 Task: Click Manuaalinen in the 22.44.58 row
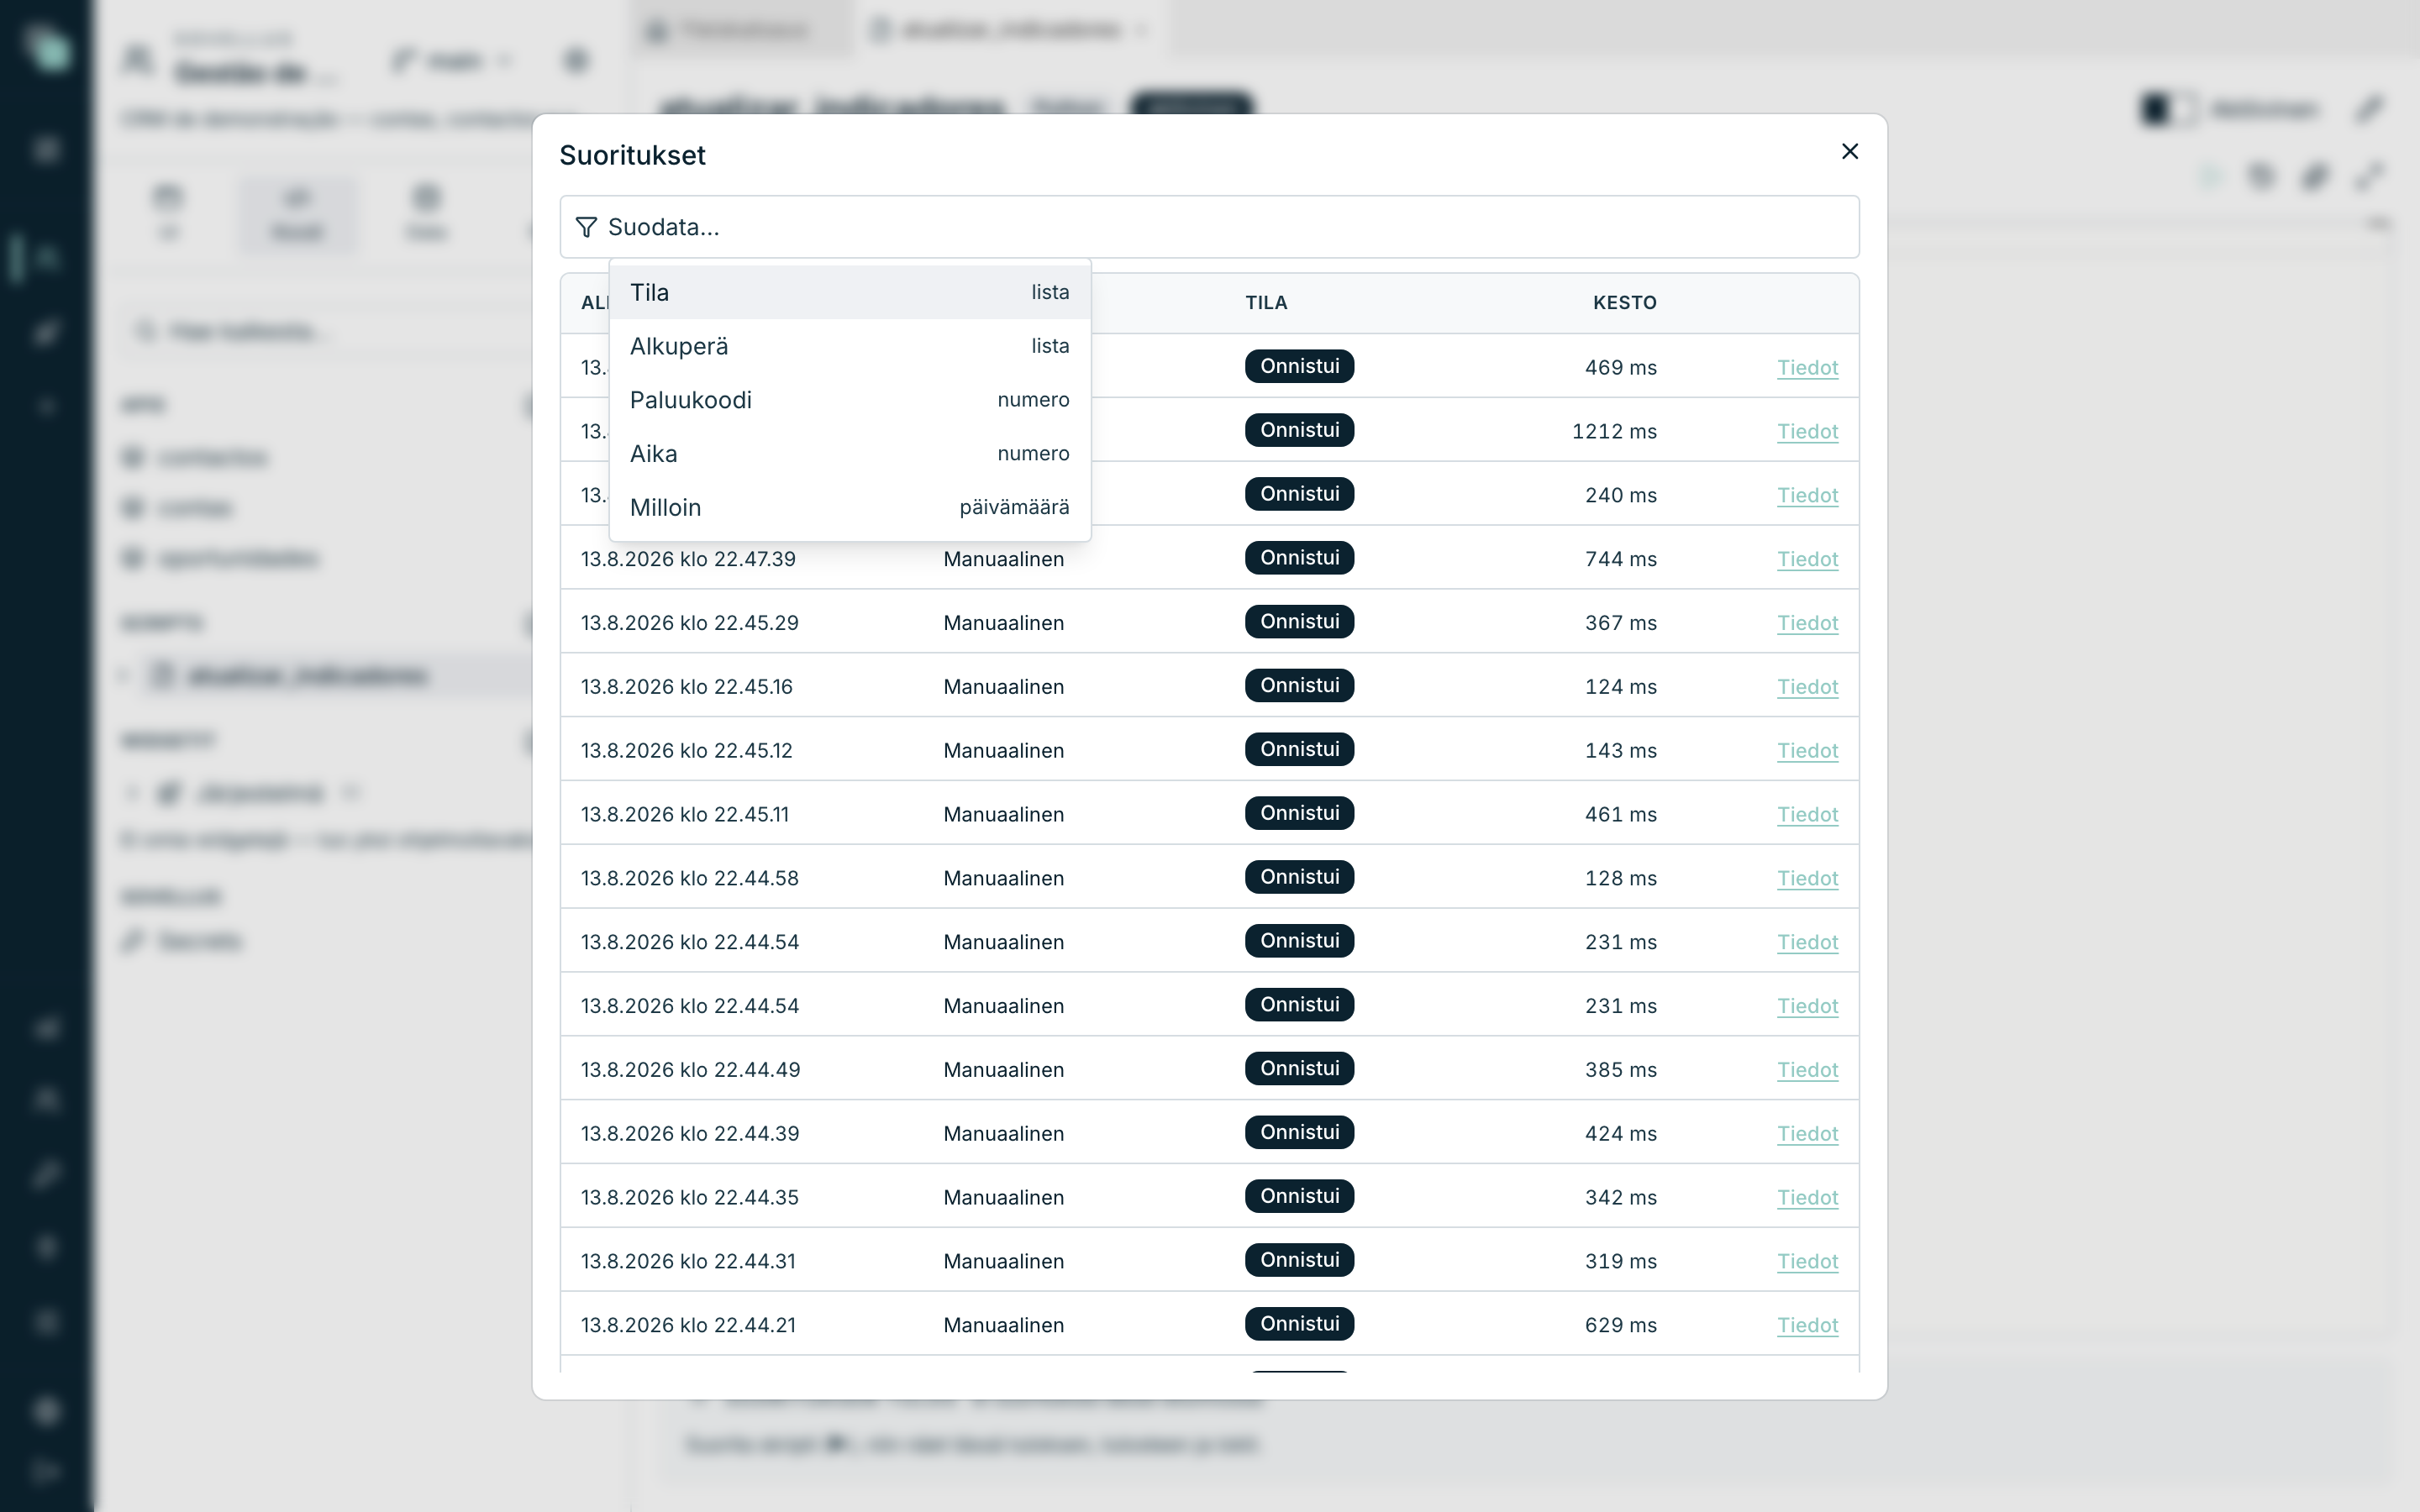[1003, 880]
